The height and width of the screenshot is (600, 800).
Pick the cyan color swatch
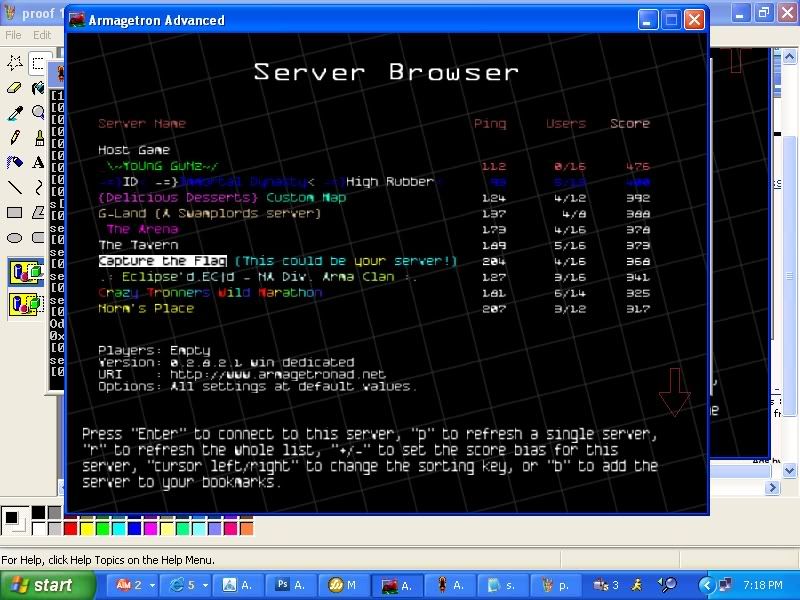(119, 529)
